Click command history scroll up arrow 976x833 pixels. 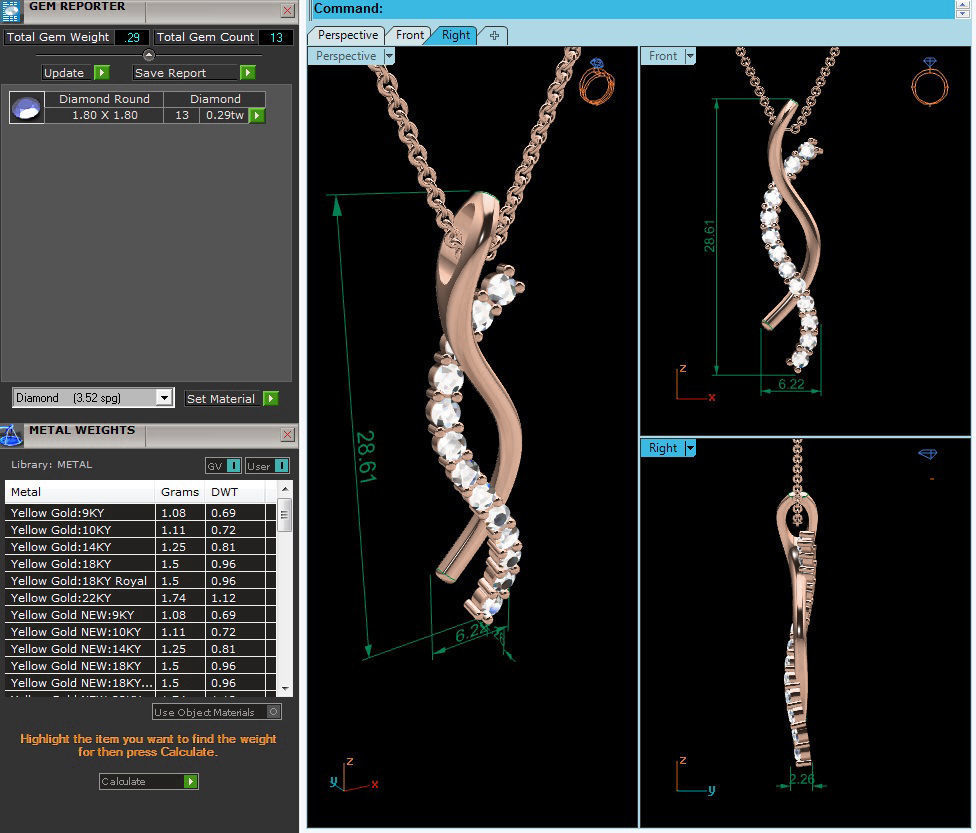(963, 5)
